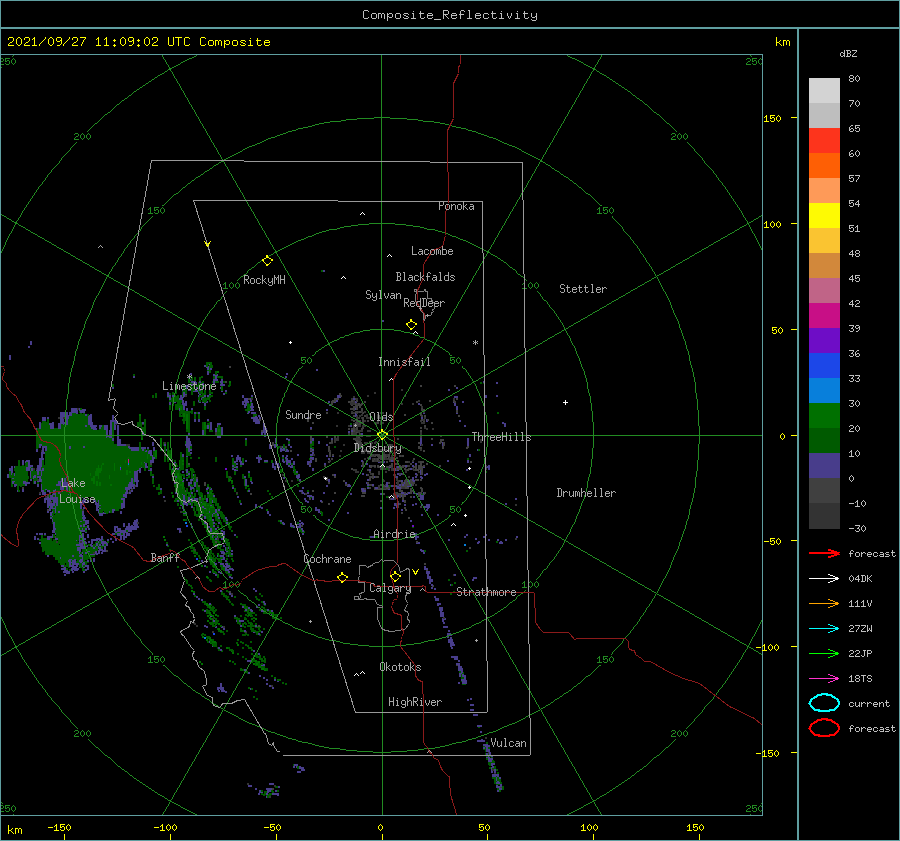
Task: Click the red forecast arrow in legend
Action: click(824, 553)
